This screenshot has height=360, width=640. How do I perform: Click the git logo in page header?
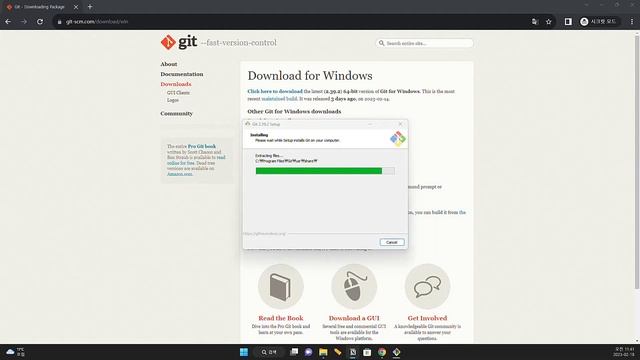coord(179,42)
